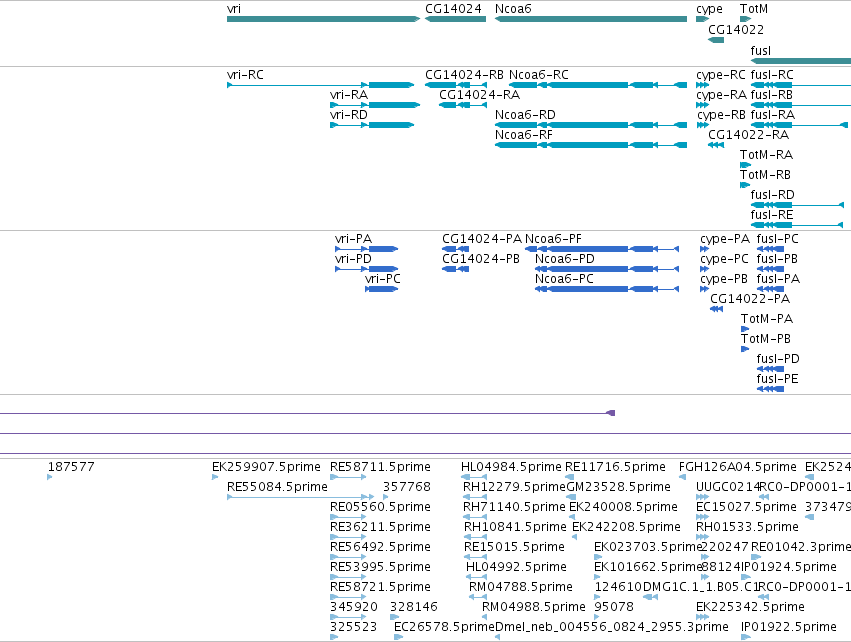Select the RE58711.5prime EST feature
This screenshot has width=851, height=642.
[x=348, y=476]
